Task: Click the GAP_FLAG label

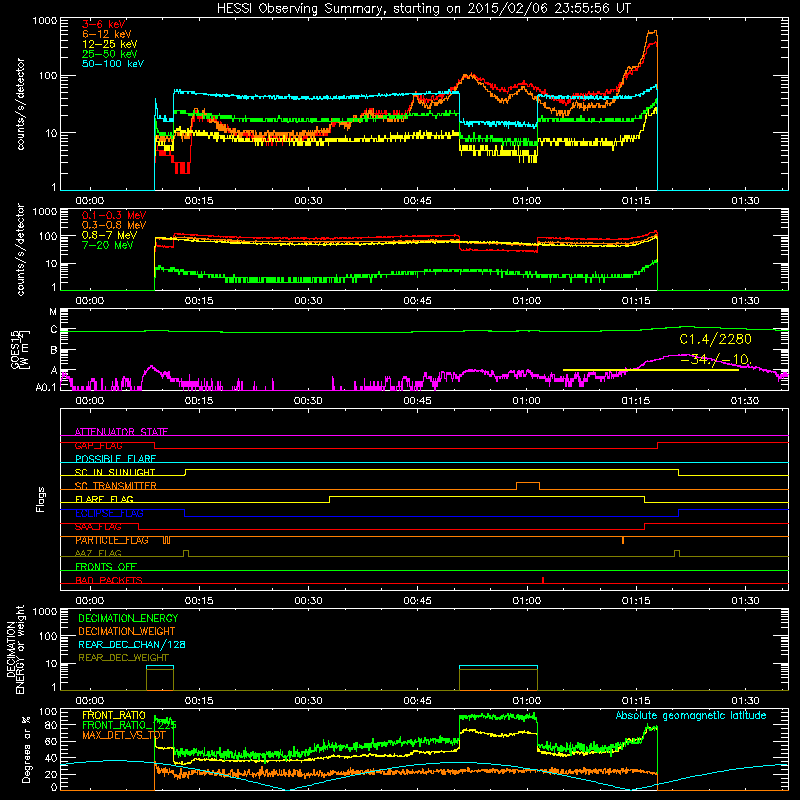Action: click(98, 445)
